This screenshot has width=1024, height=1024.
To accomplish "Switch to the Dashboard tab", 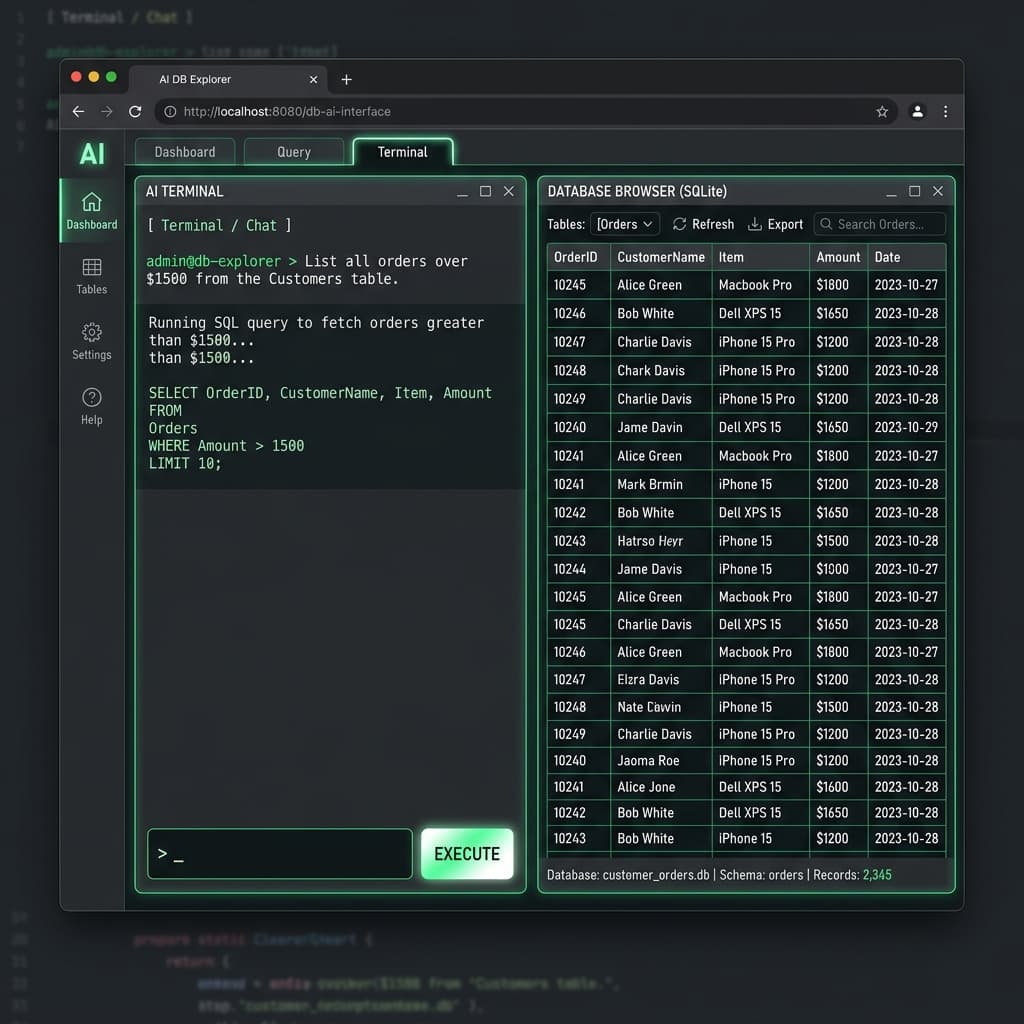I will point(185,152).
